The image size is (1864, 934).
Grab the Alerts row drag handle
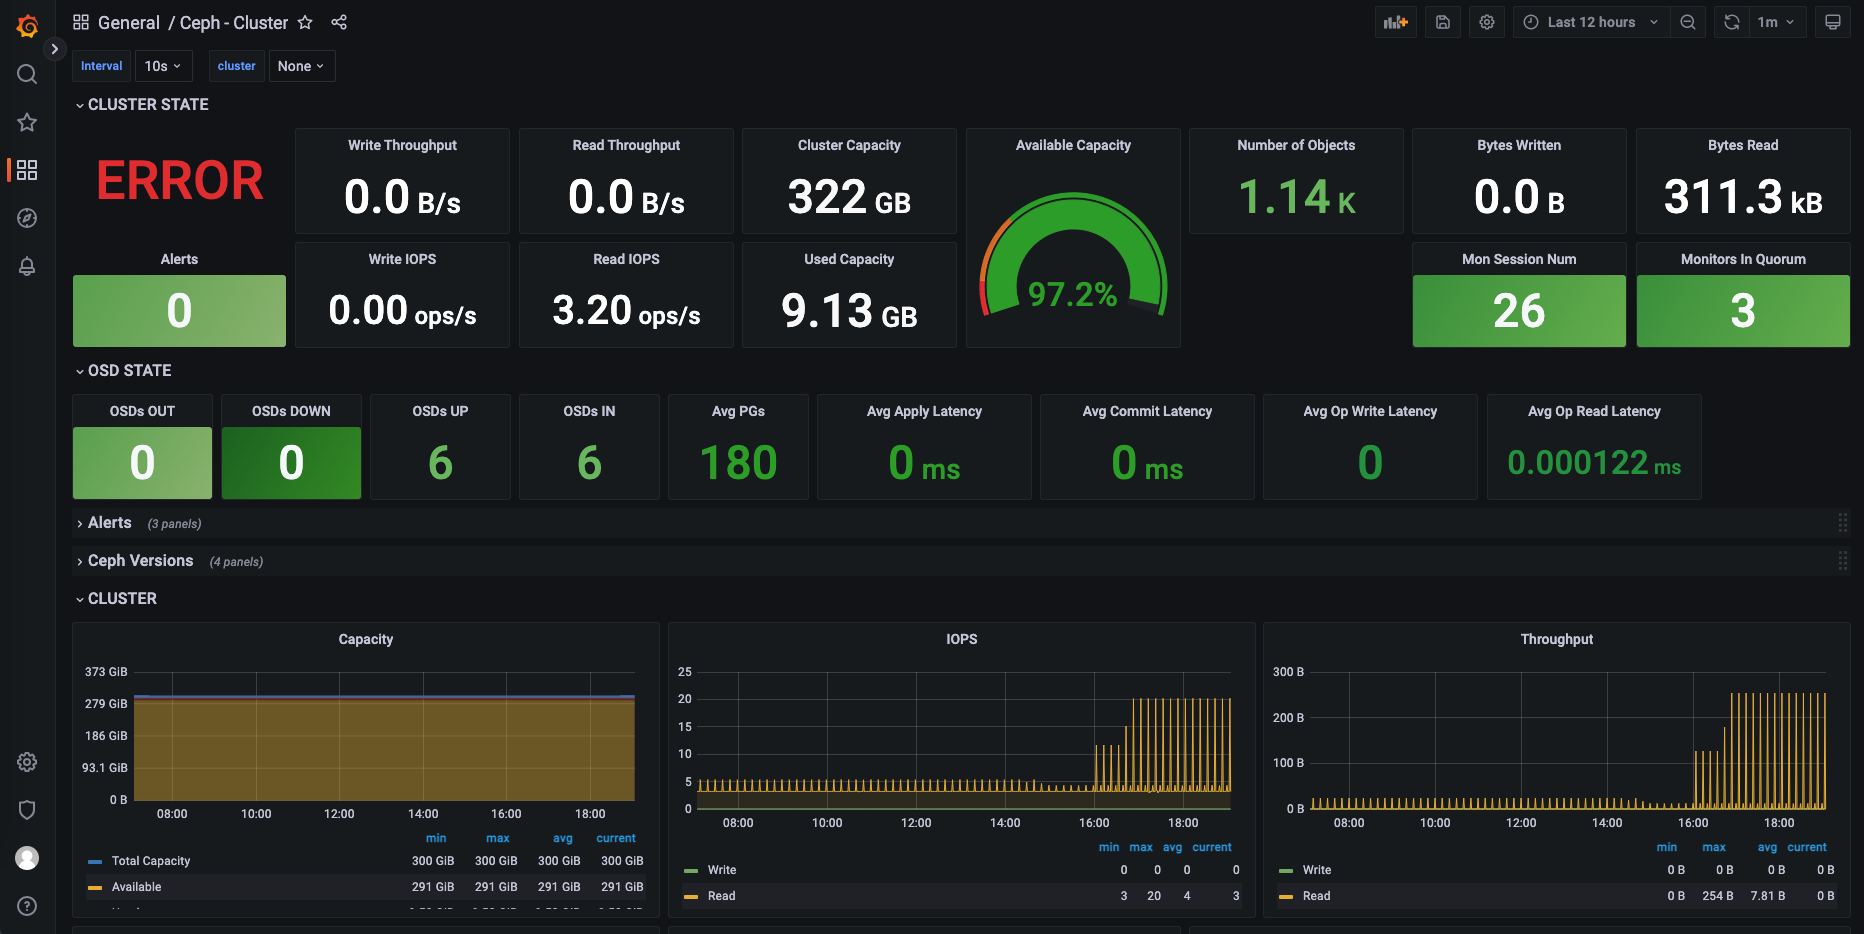1842,523
